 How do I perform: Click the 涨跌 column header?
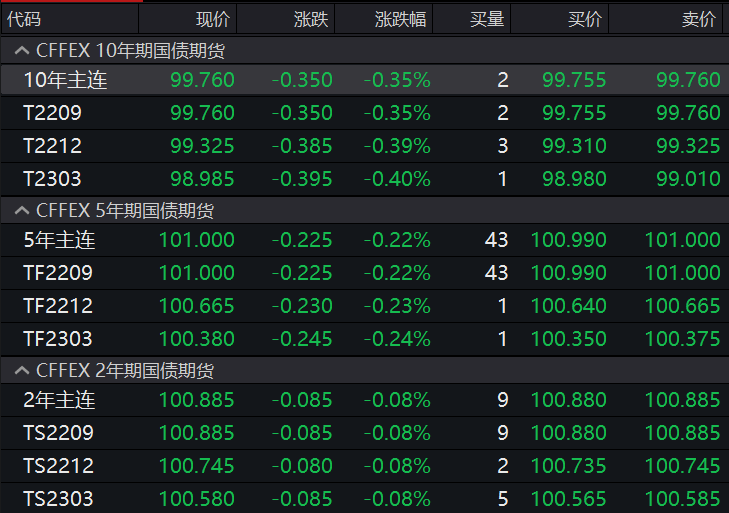pos(310,19)
